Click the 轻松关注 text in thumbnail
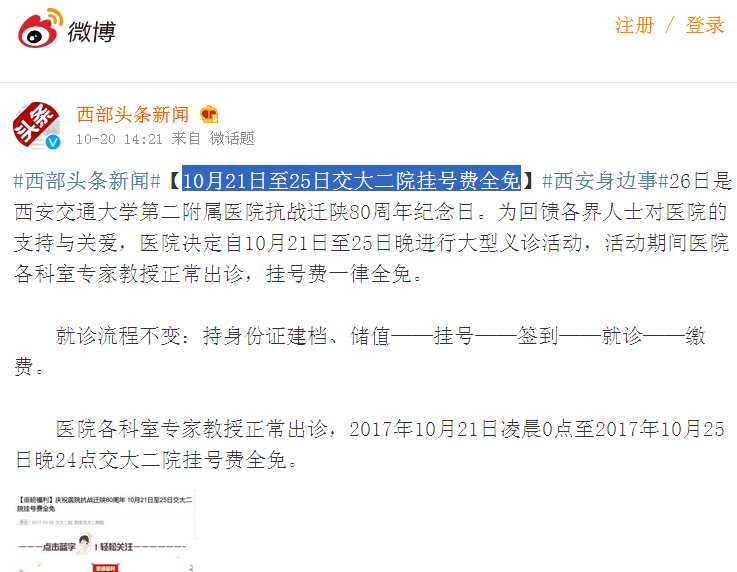The height and width of the screenshot is (572, 737). 116,547
